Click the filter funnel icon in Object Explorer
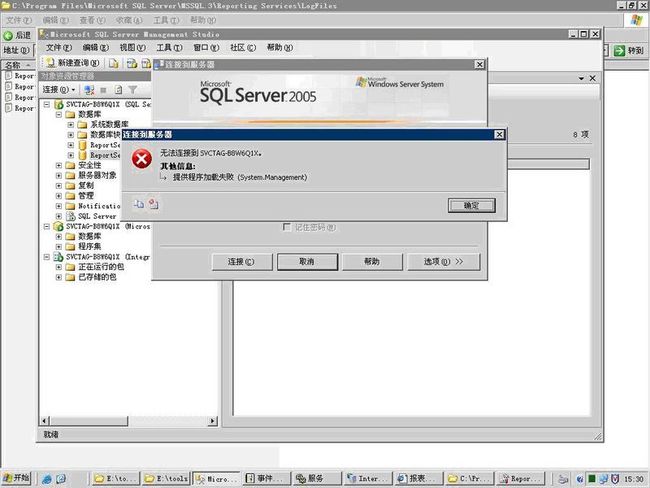650x488 pixels. [133, 90]
